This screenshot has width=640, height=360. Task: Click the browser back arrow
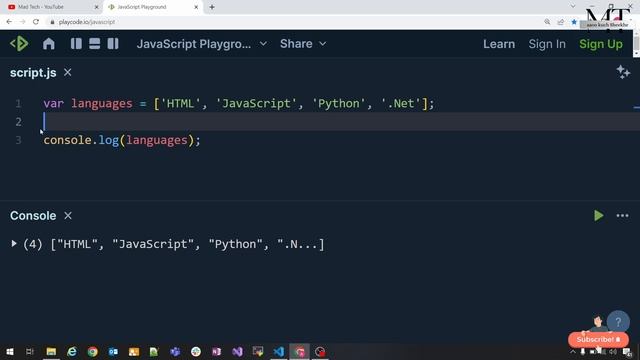pos(9,22)
